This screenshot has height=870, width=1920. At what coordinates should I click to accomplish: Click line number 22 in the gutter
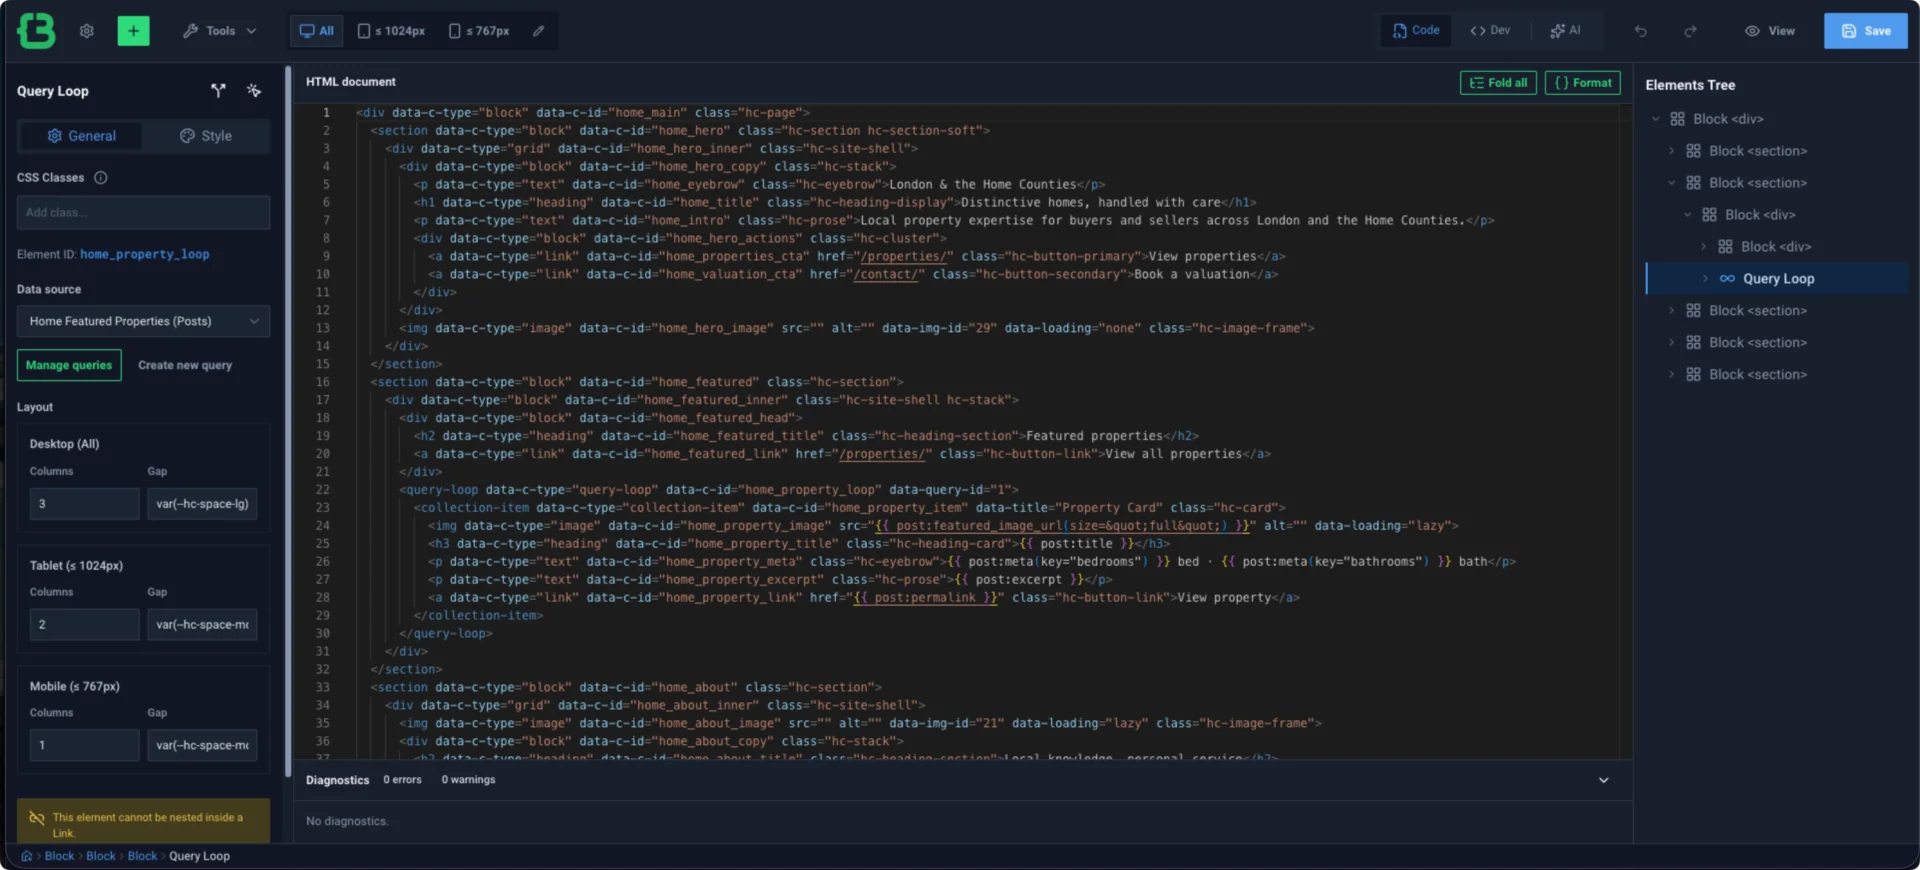322,490
